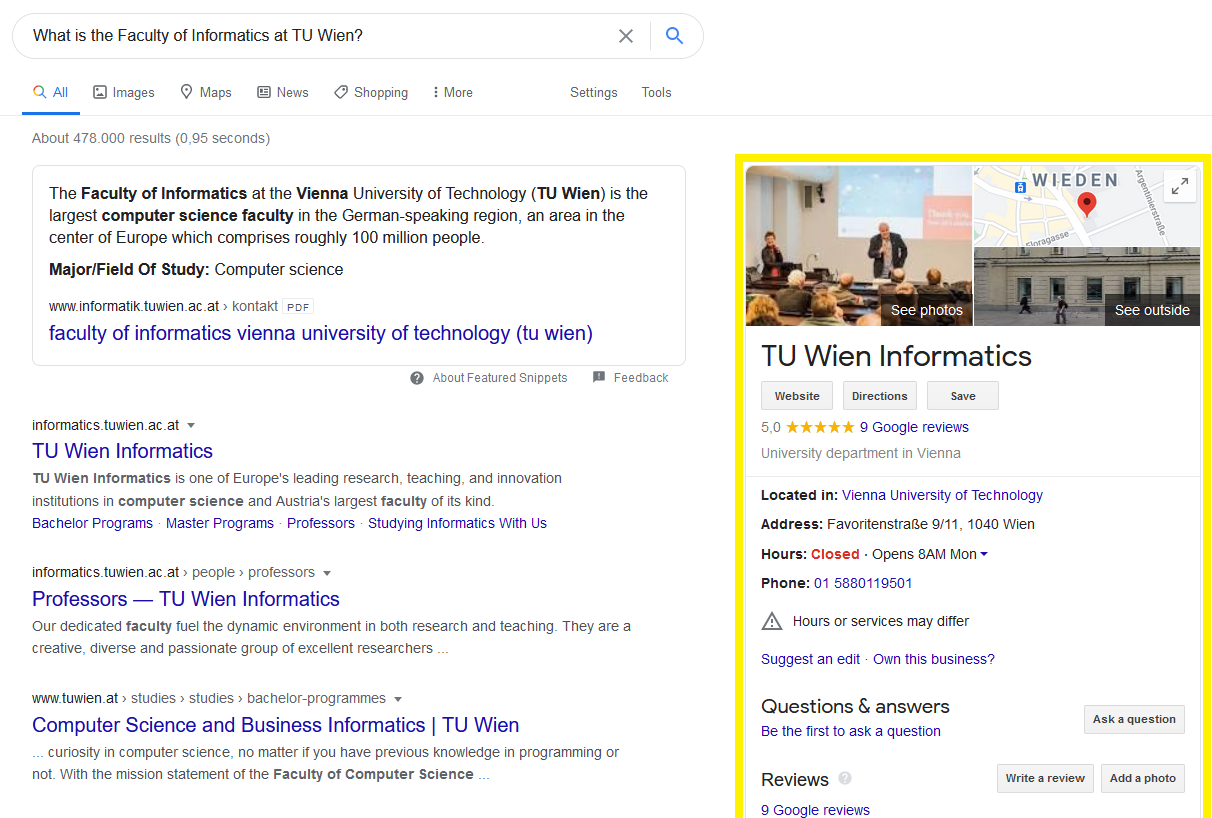Open the featured snippet faculty of informatics link

click(x=321, y=333)
